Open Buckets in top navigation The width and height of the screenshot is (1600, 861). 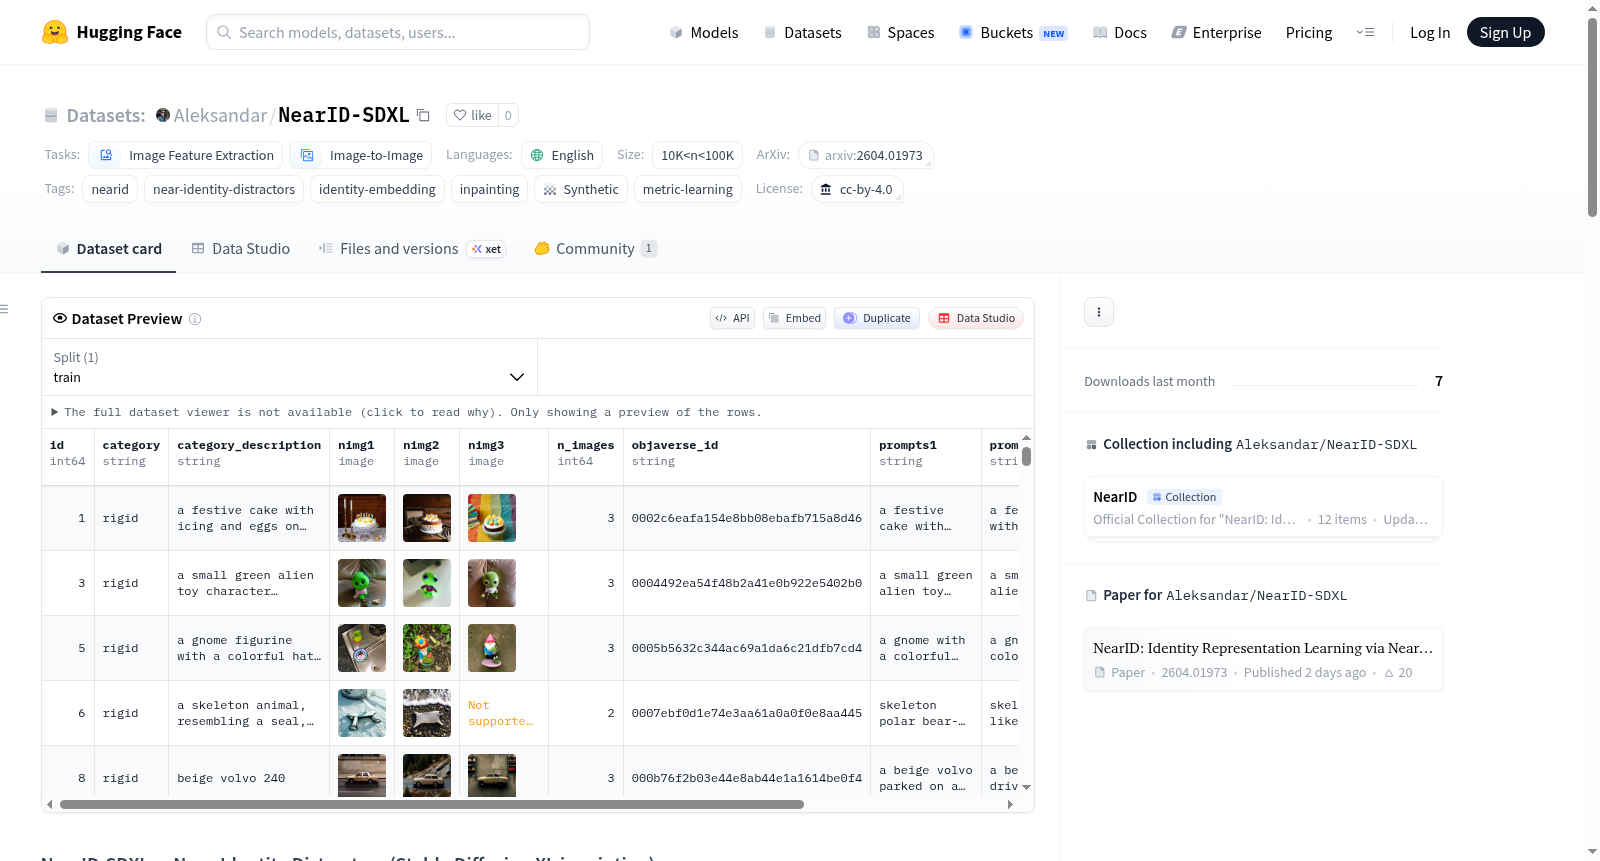1013,32
